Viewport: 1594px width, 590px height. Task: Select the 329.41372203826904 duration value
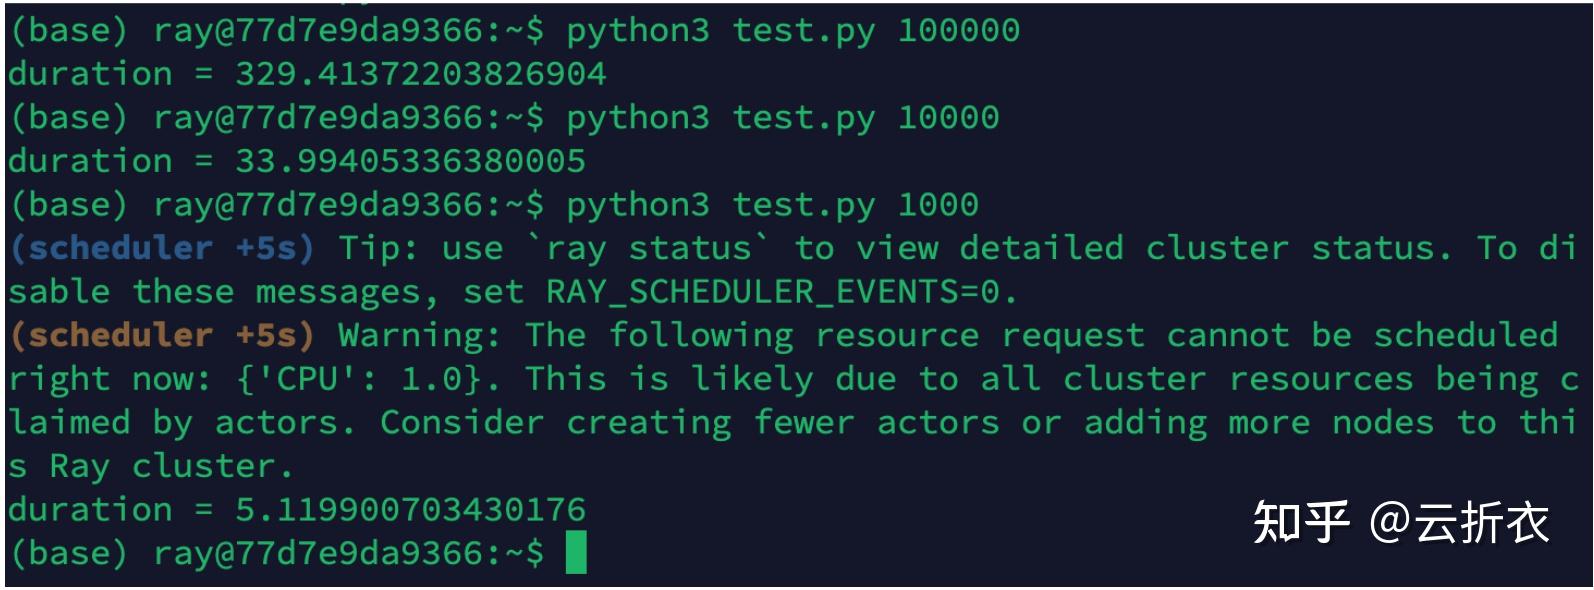pos(420,74)
